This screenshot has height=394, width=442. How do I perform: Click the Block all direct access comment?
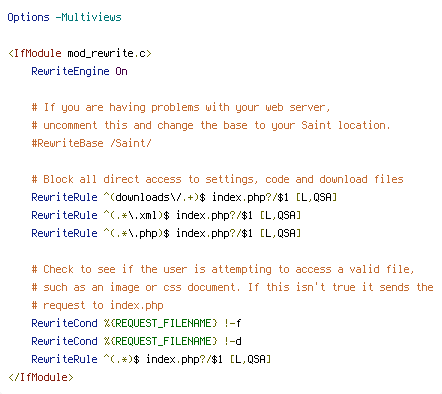pyautogui.click(x=217, y=179)
